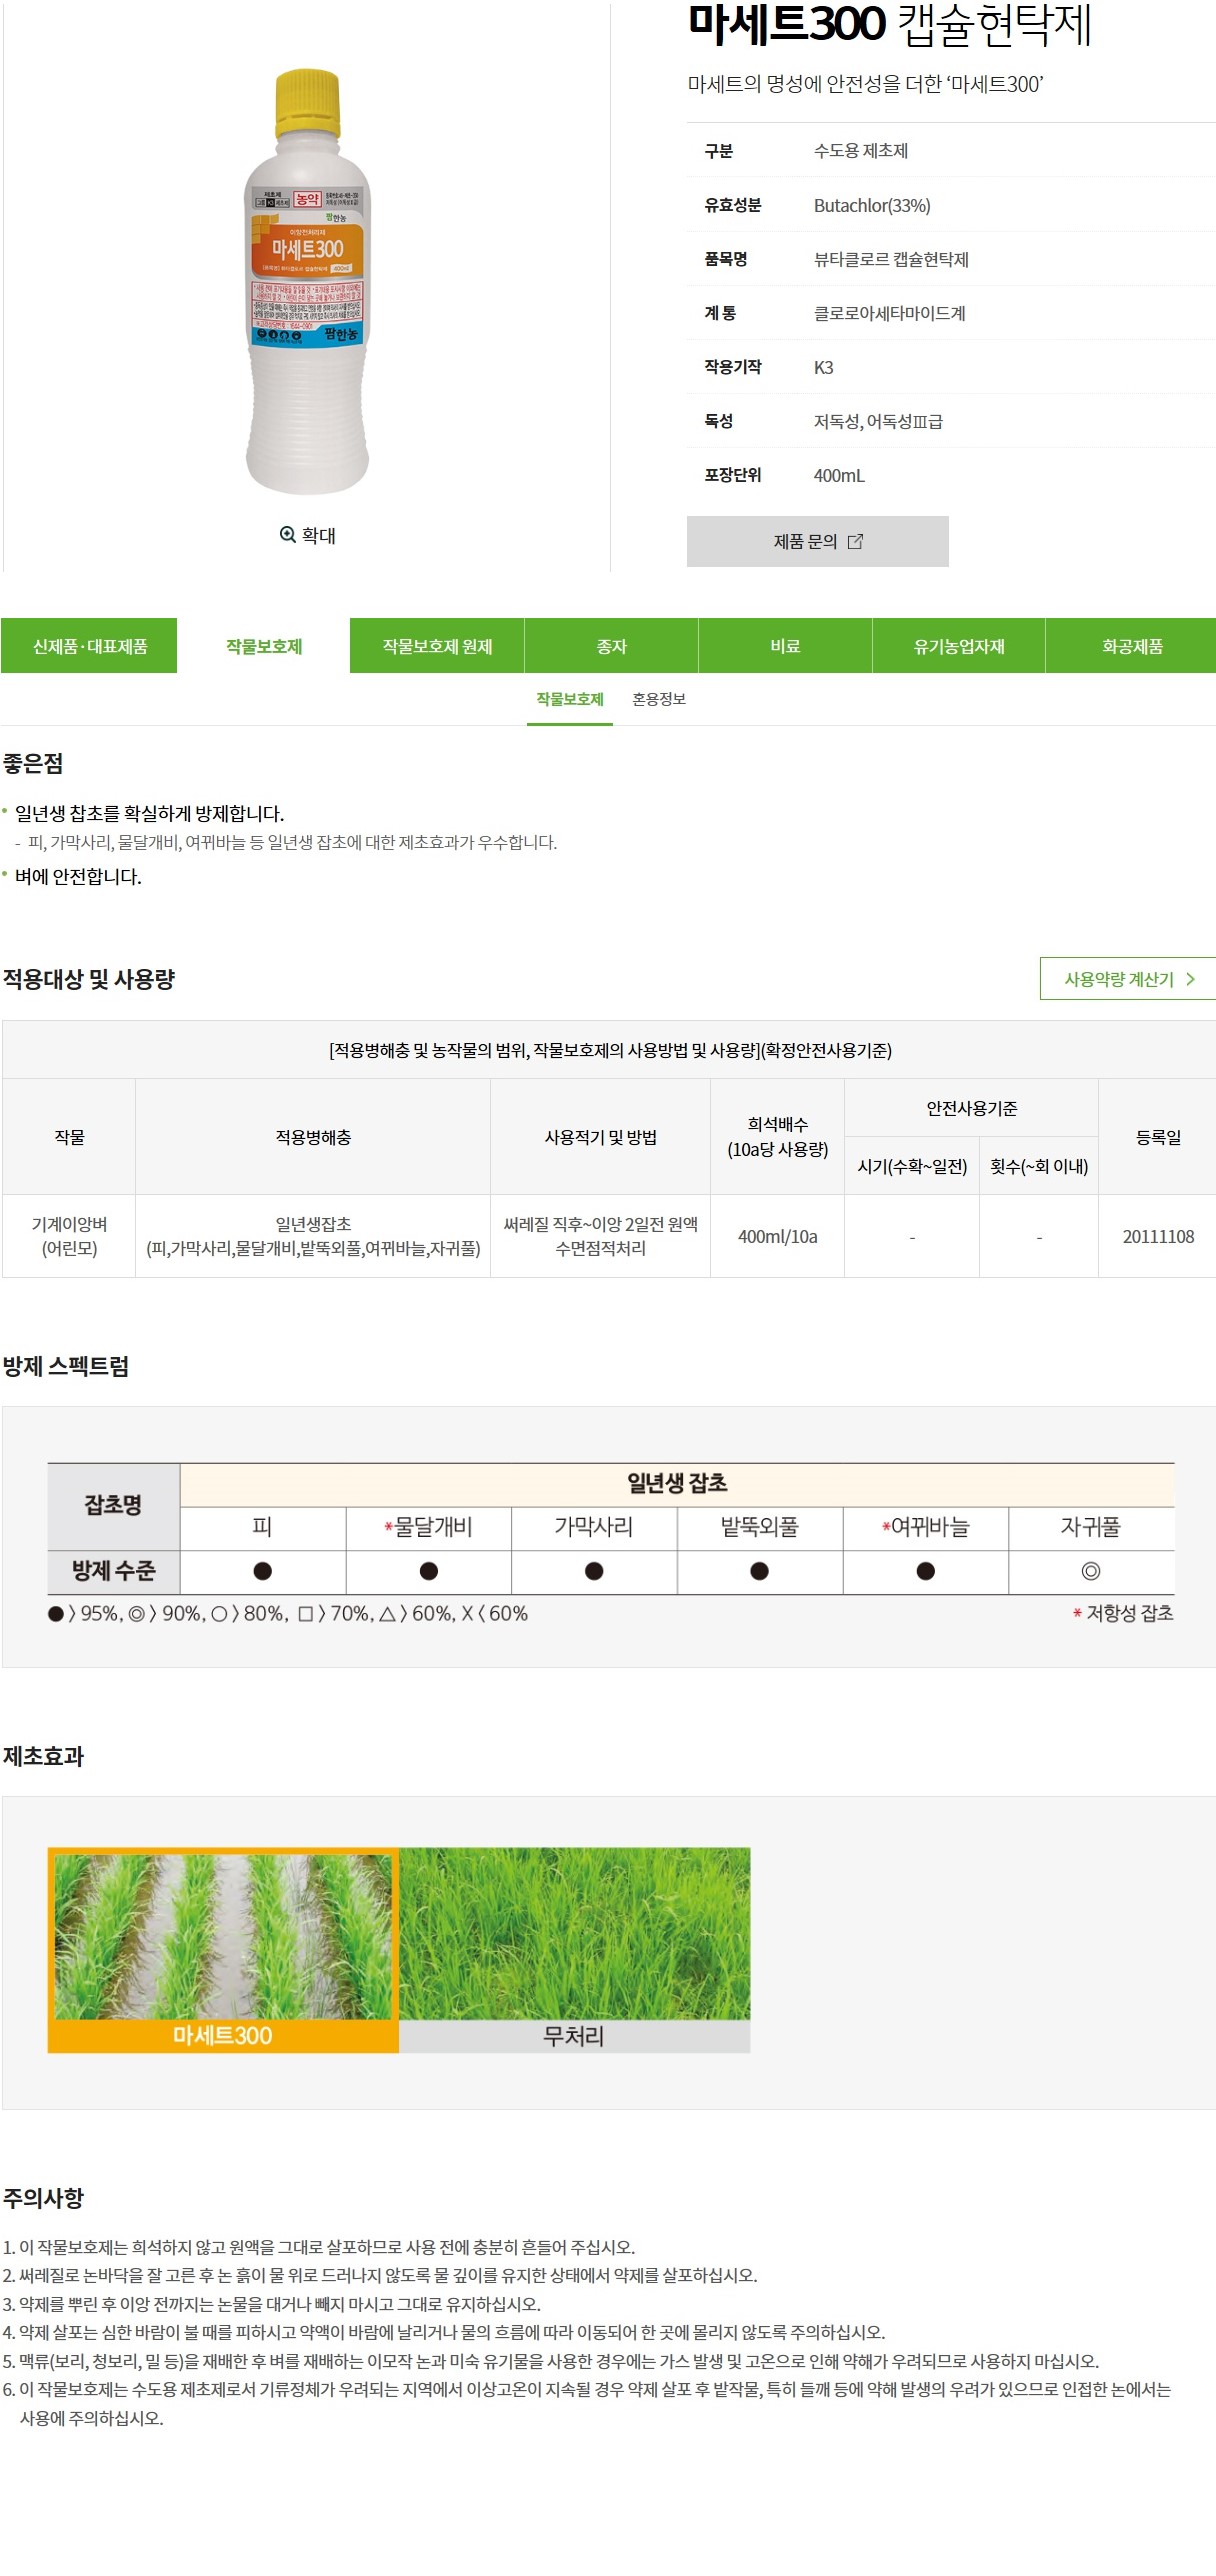The width and height of the screenshot is (1216, 2576).
Task: Select the 작물보호제 main category tab
Action: (x=264, y=646)
